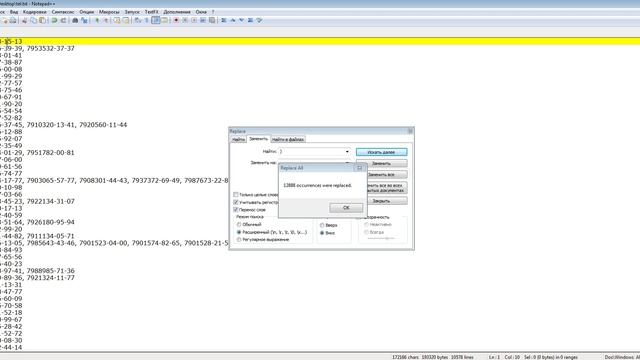The height and width of the screenshot is (360, 640).
Task: Open the Запуск menu
Action: (x=132, y=12)
